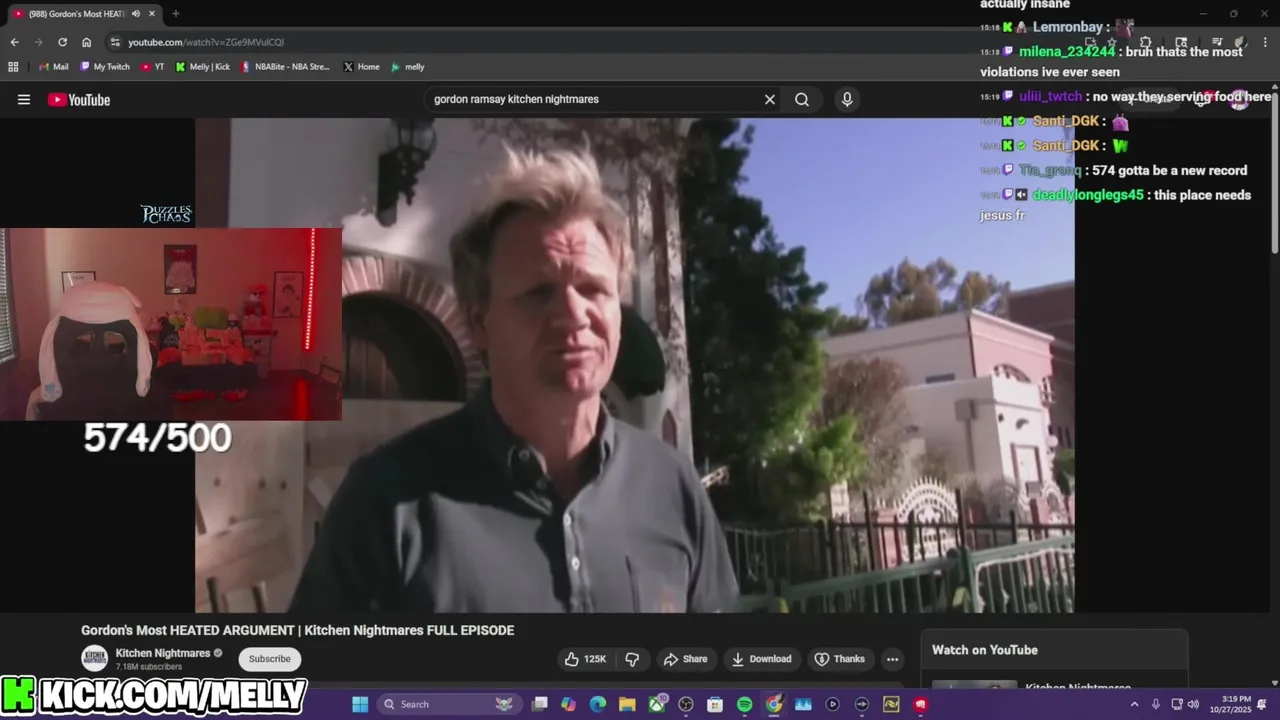The image size is (1280, 720).
Task: Open the bookmarks apps grid icon
Action: point(13,67)
